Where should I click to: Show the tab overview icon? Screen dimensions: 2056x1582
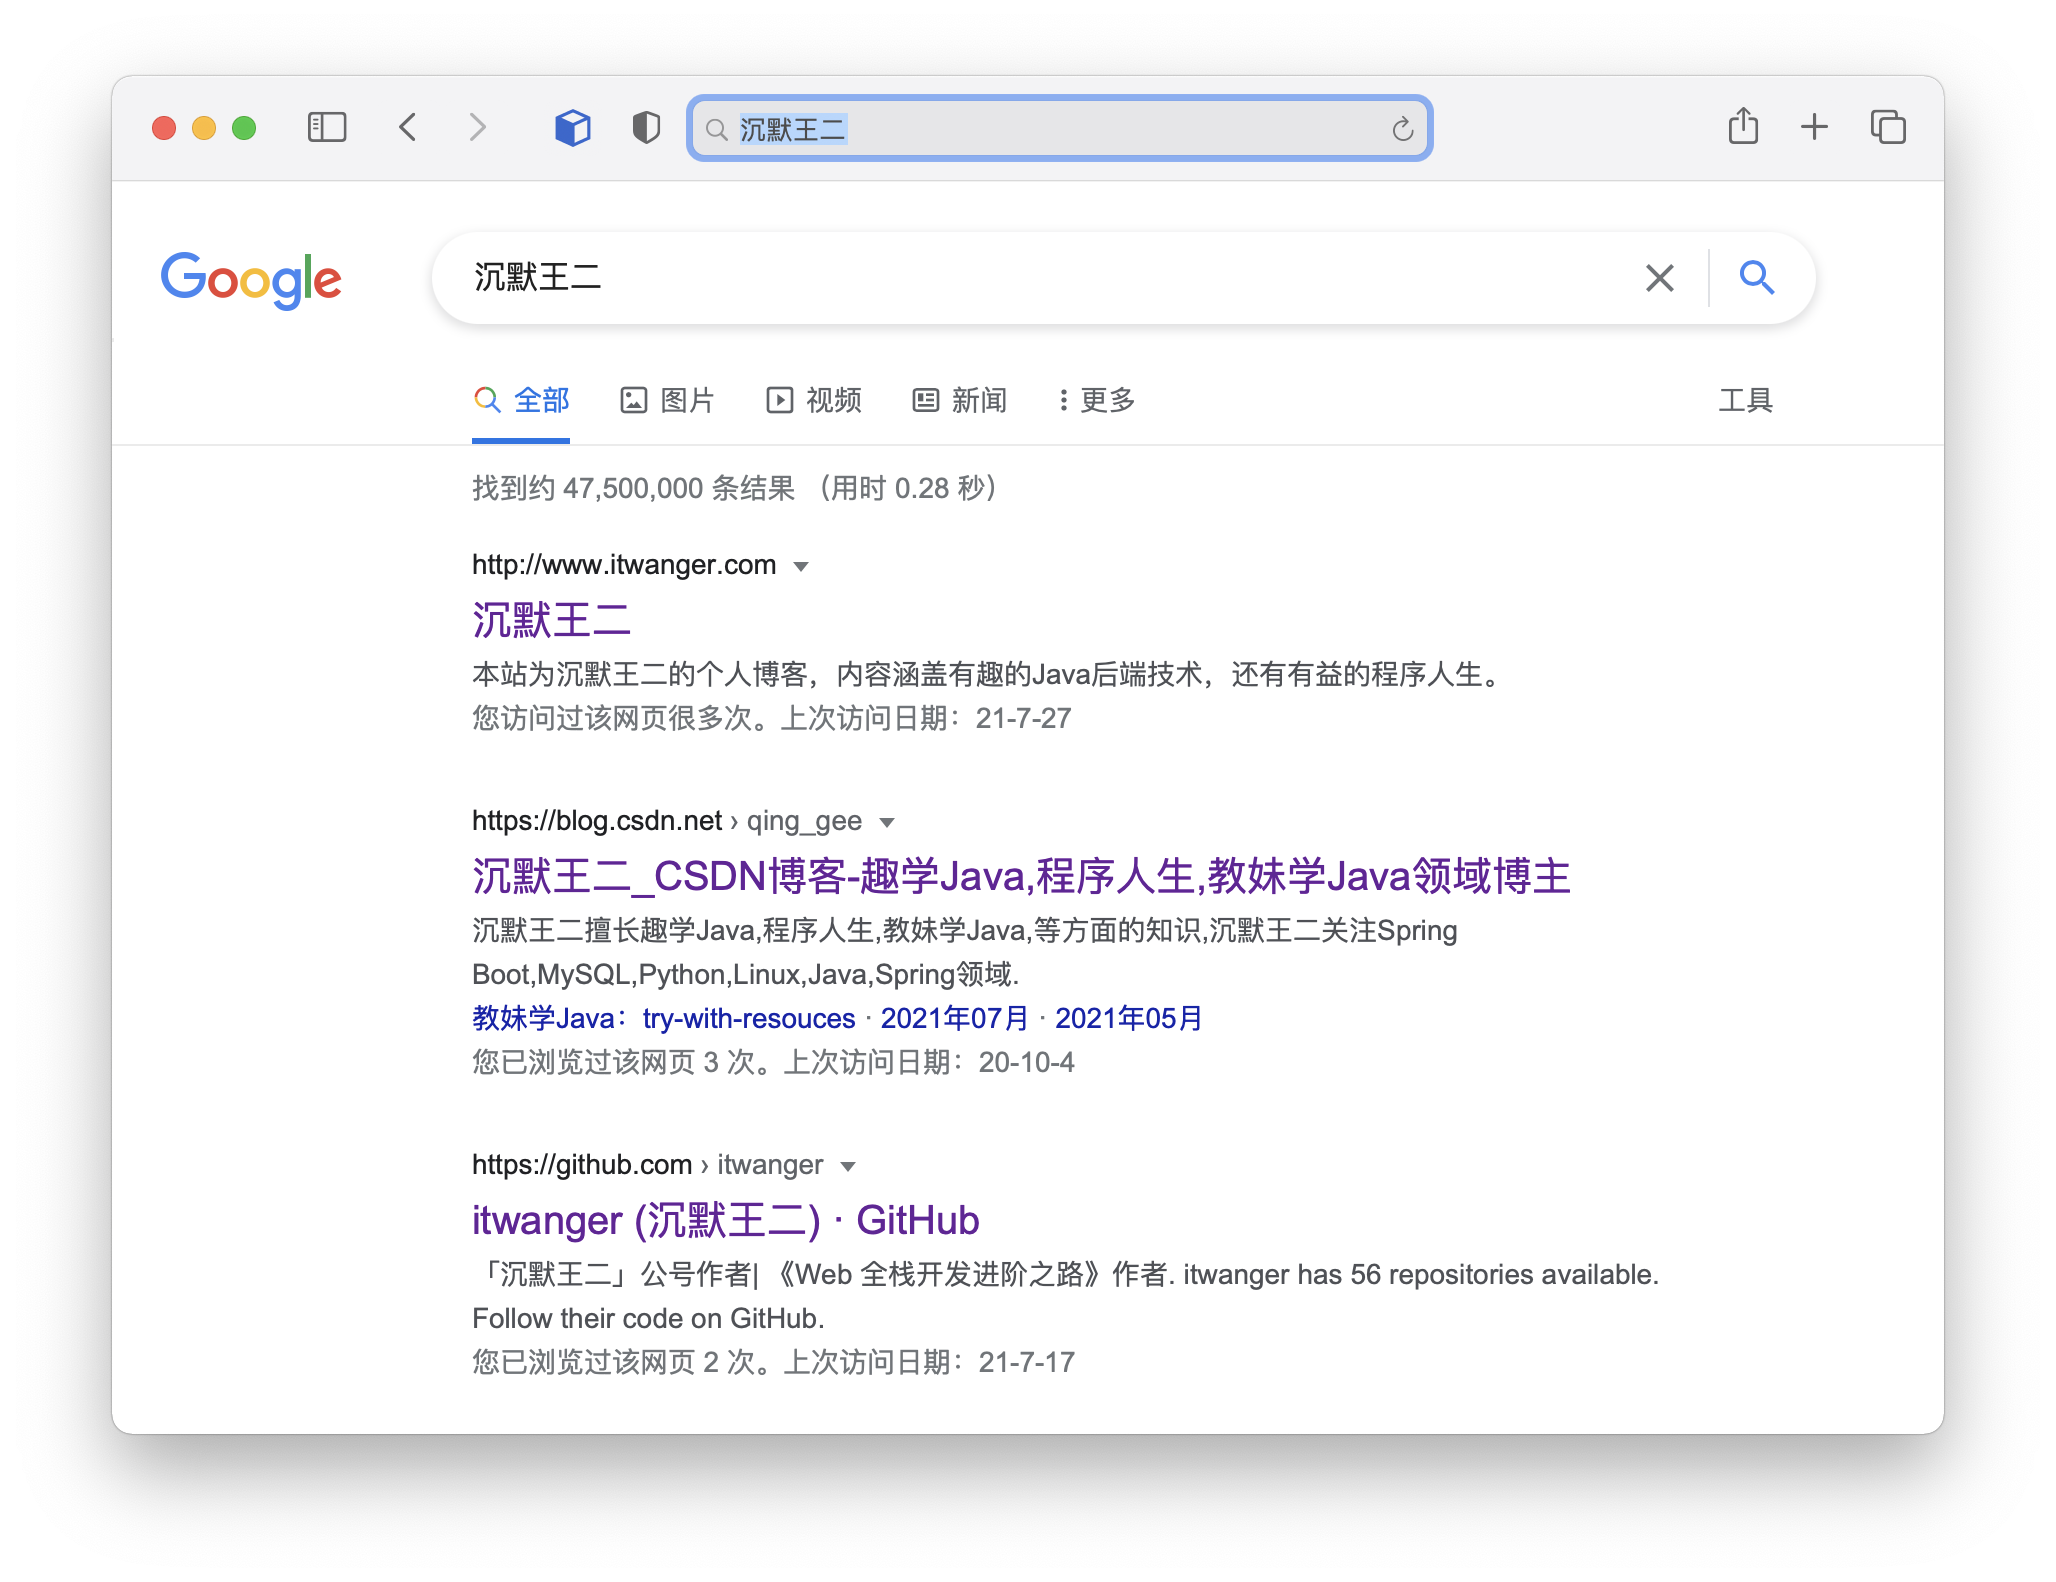point(1888,127)
